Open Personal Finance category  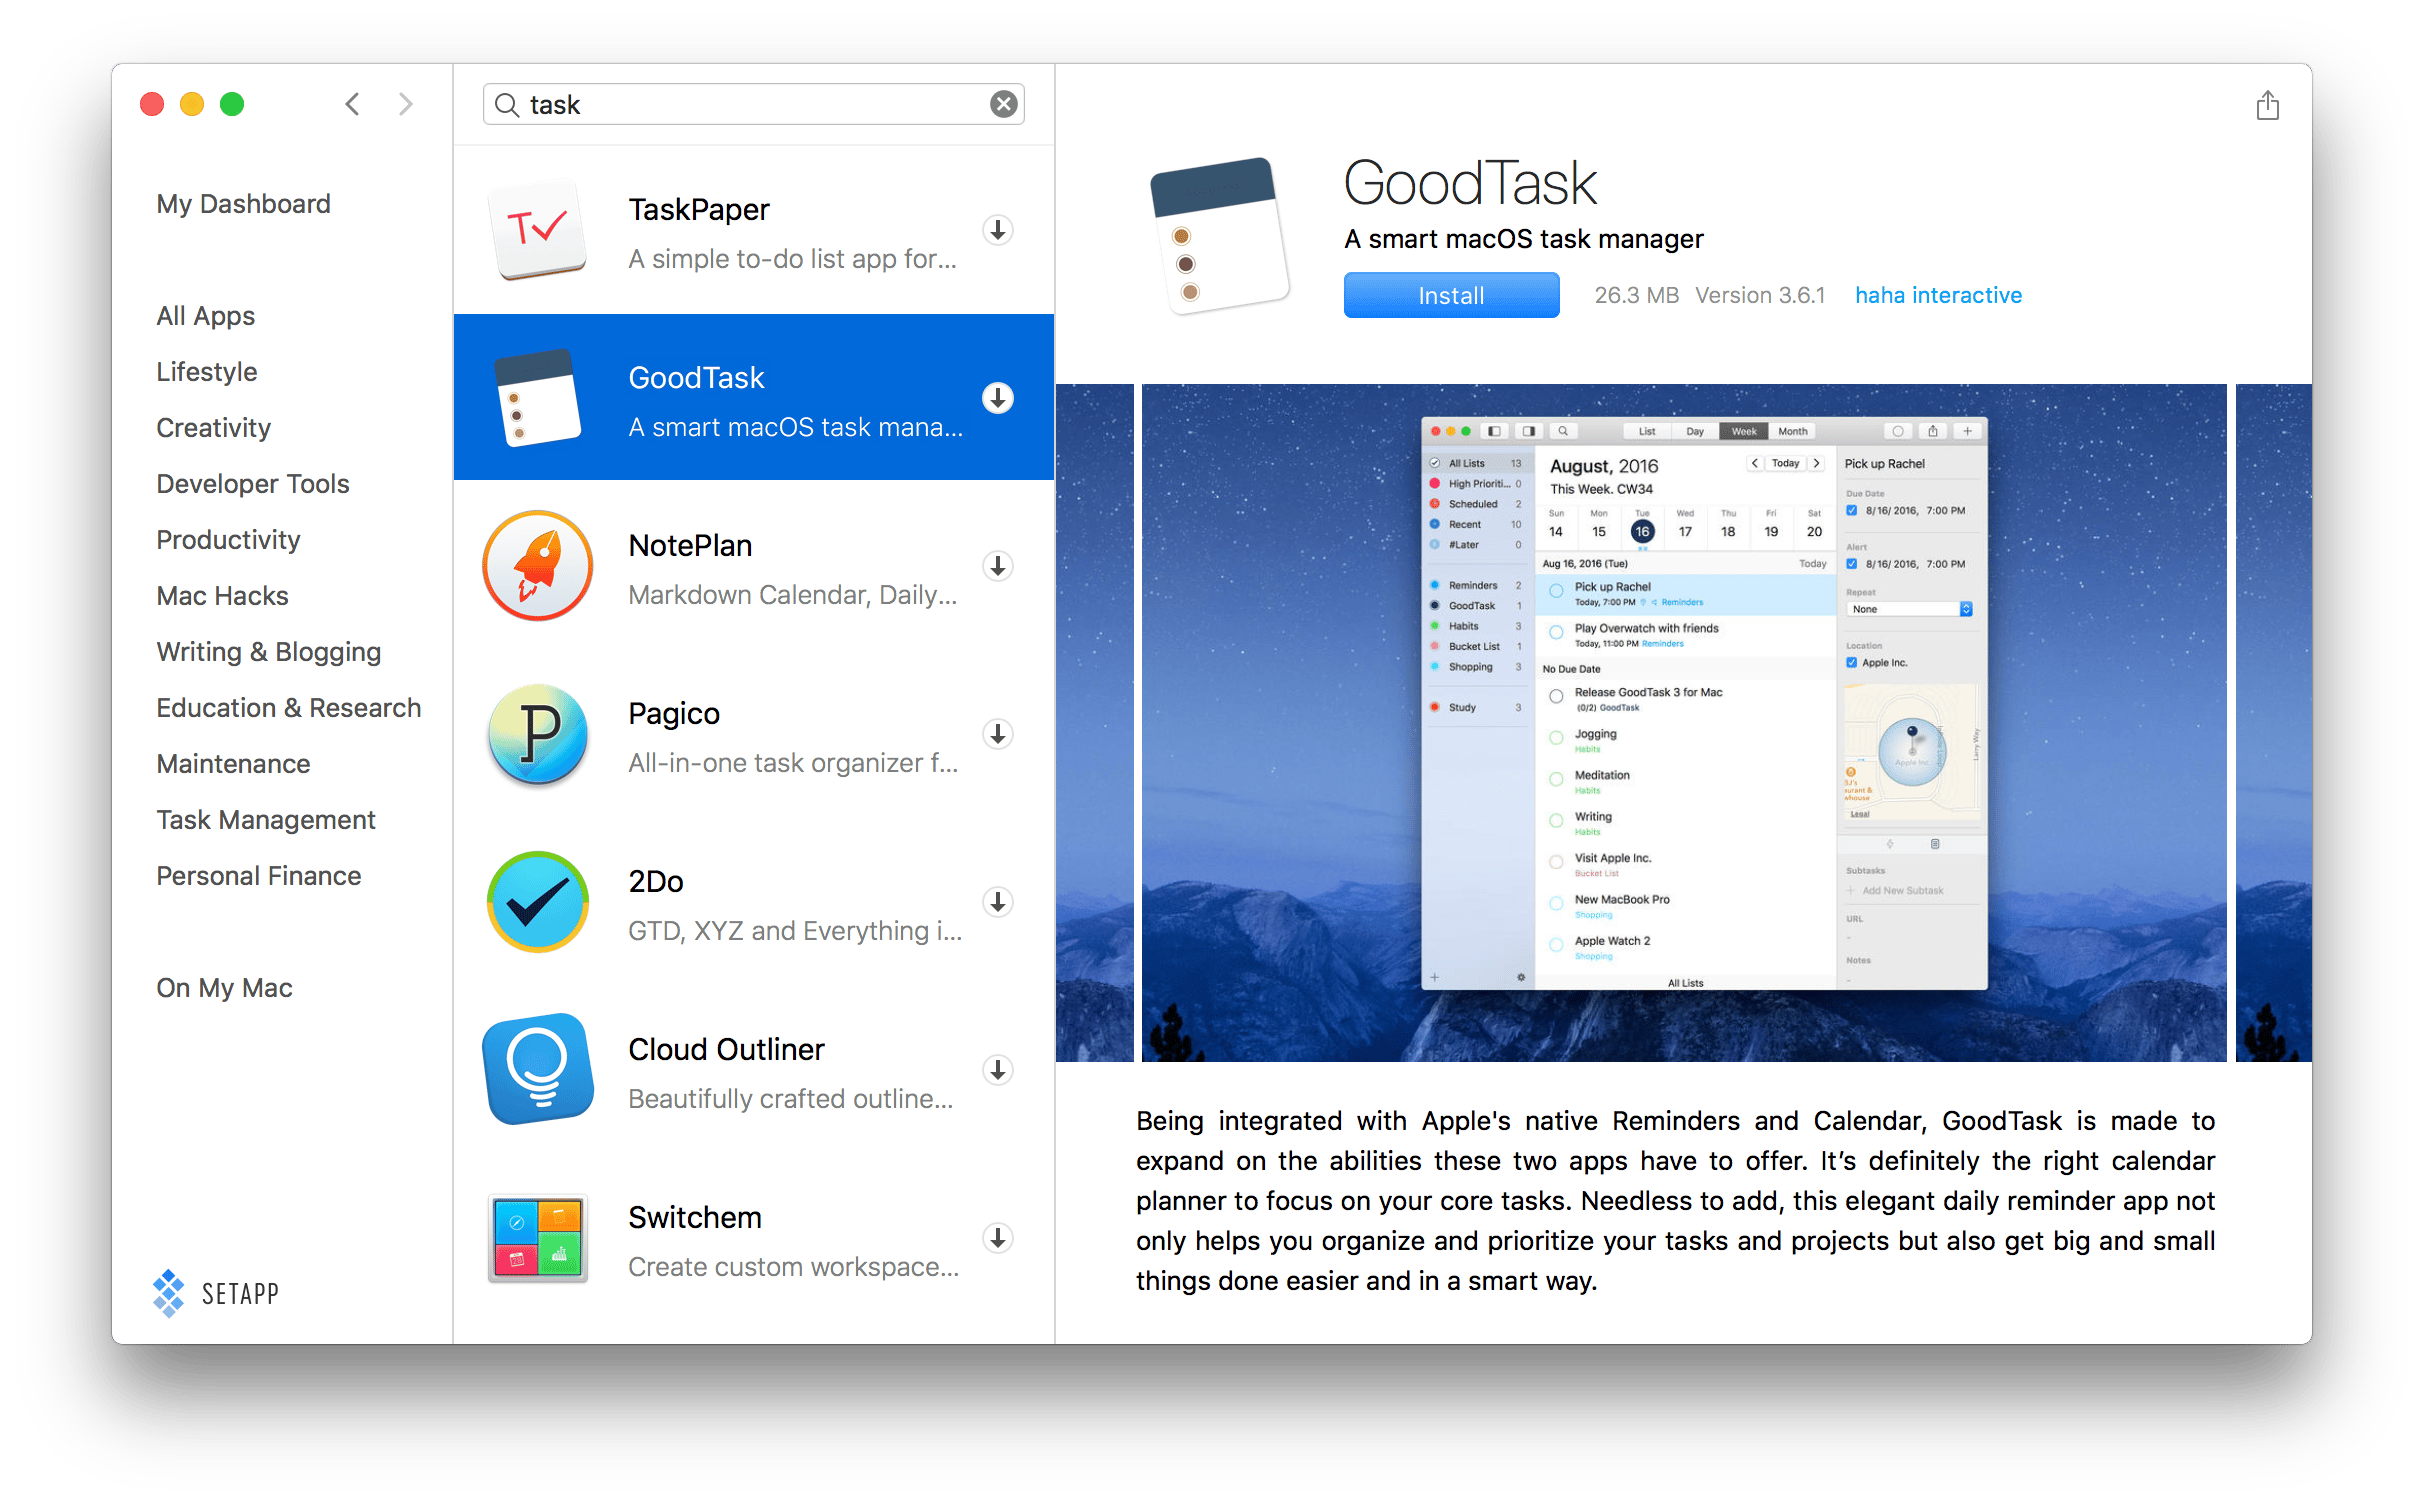pyautogui.click(x=258, y=876)
